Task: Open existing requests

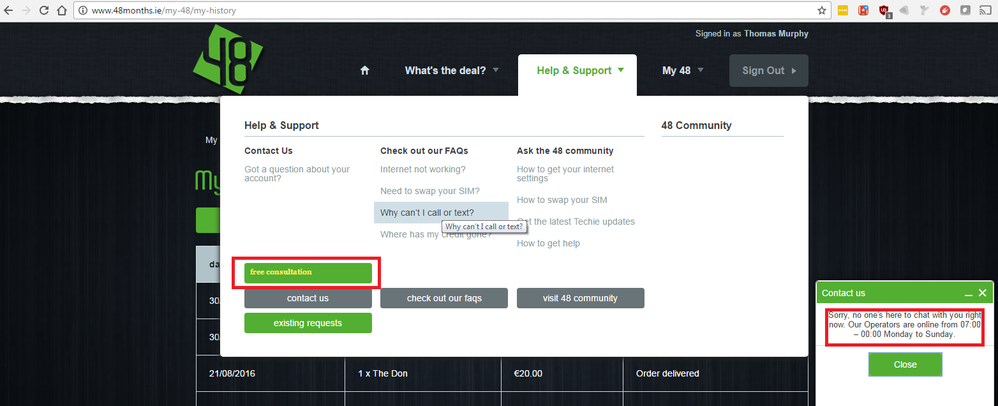Action: tap(308, 323)
